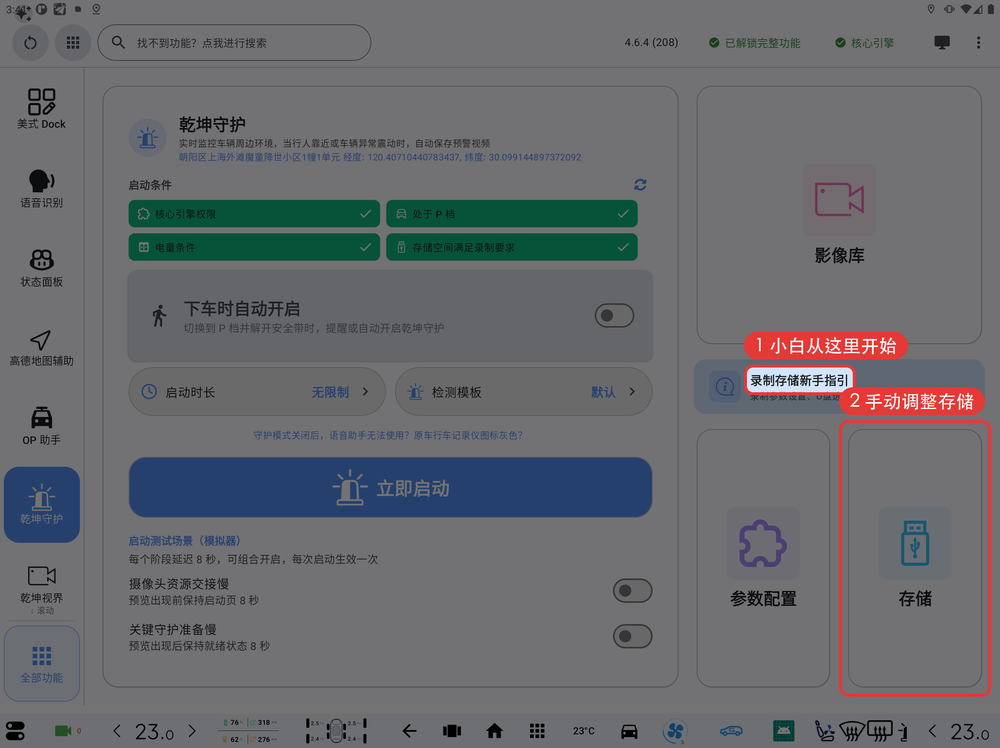Click the 电量条件 condition chip

coord(254,247)
